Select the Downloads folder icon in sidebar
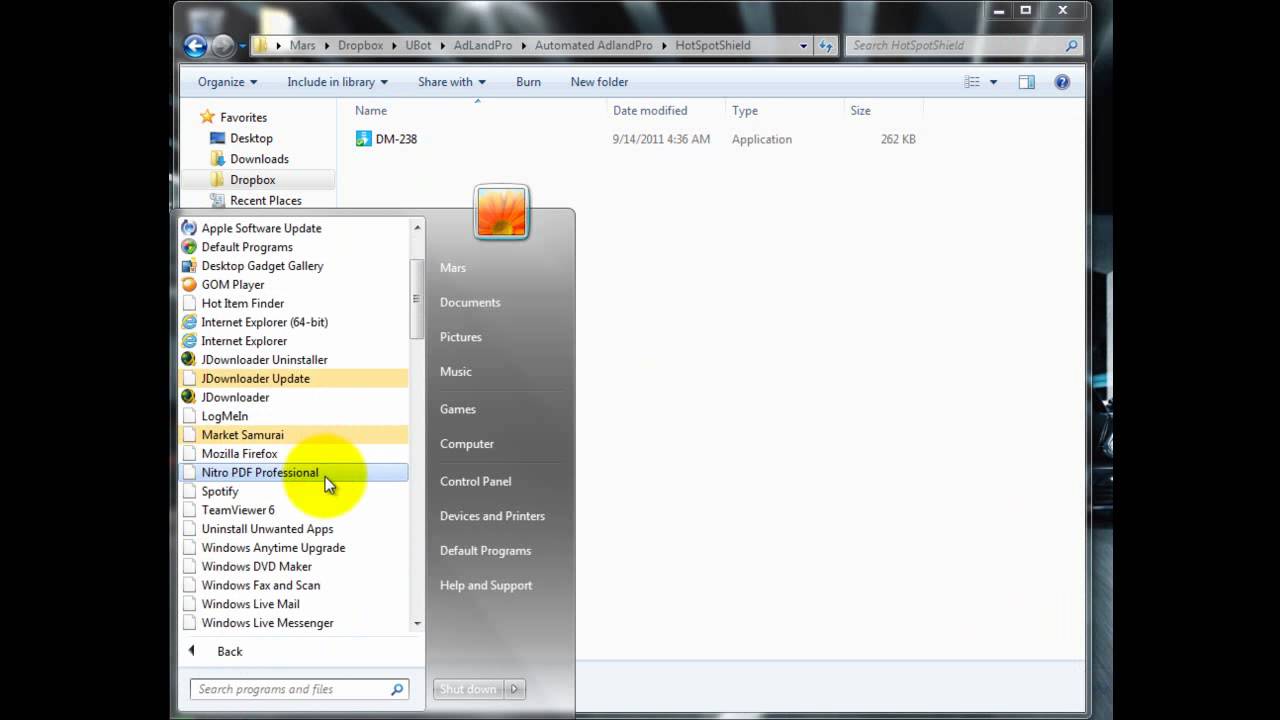The height and width of the screenshot is (720, 1280). 217,159
